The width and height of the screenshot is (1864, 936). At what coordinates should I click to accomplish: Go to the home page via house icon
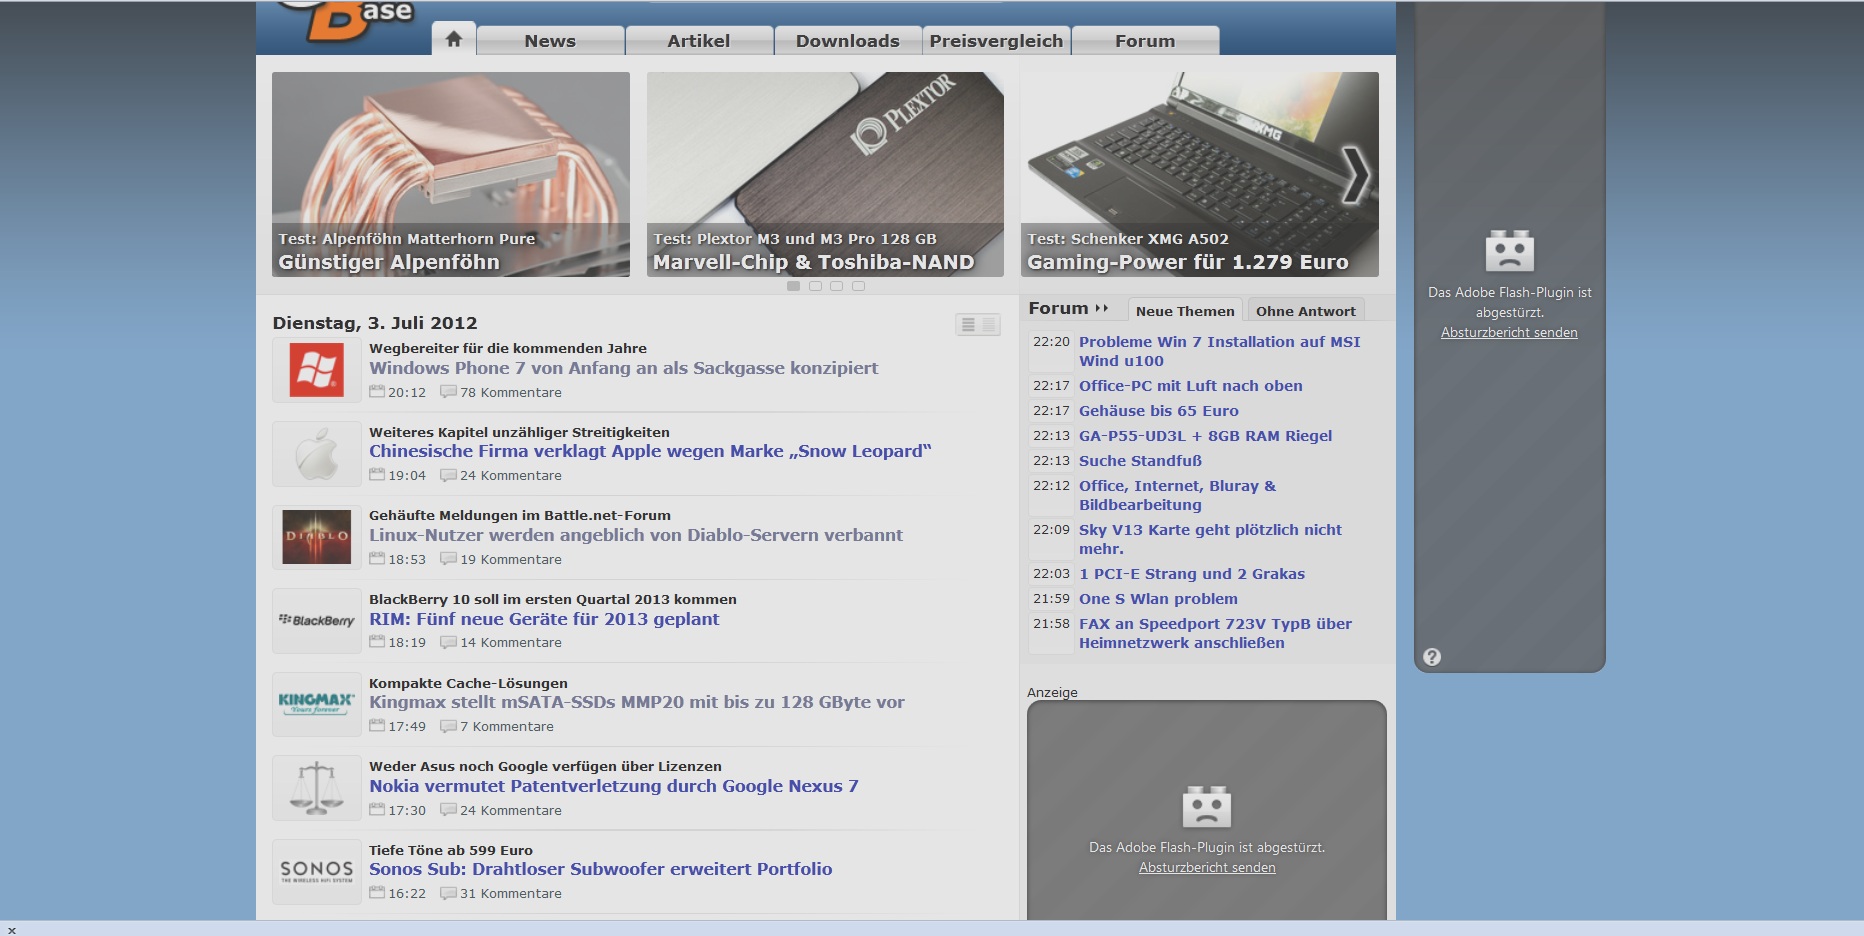click(454, 39)
